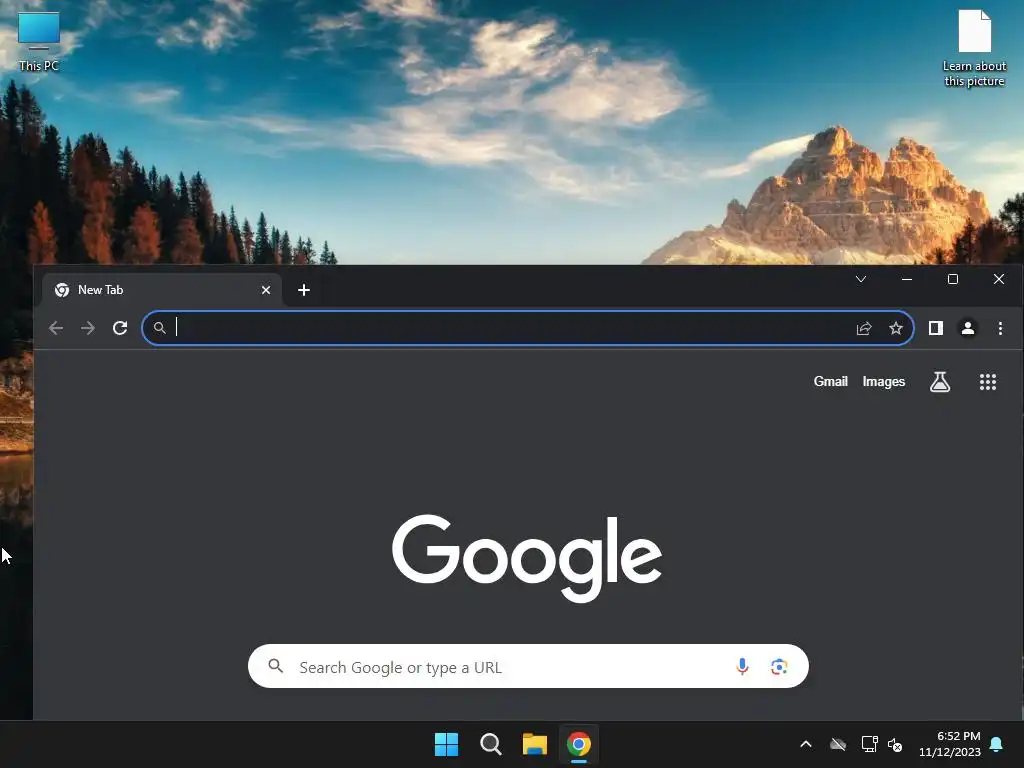Close the New Tab tab
This screenshot has width=1024, height=768.
266,290
